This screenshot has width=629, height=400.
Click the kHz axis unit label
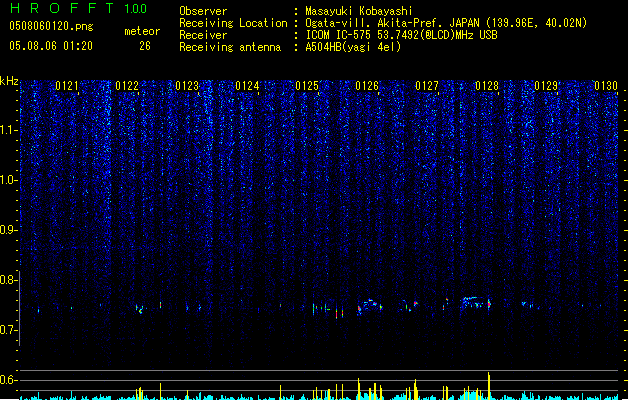click(9, 81)
